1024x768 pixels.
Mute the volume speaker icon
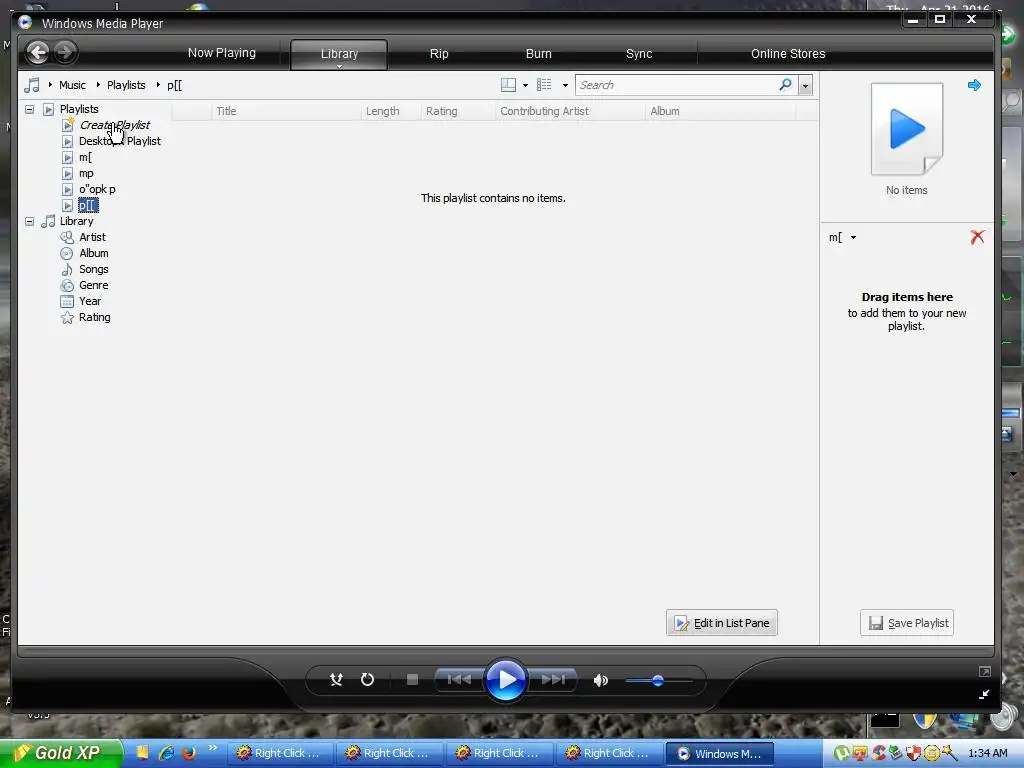(600, 680)
